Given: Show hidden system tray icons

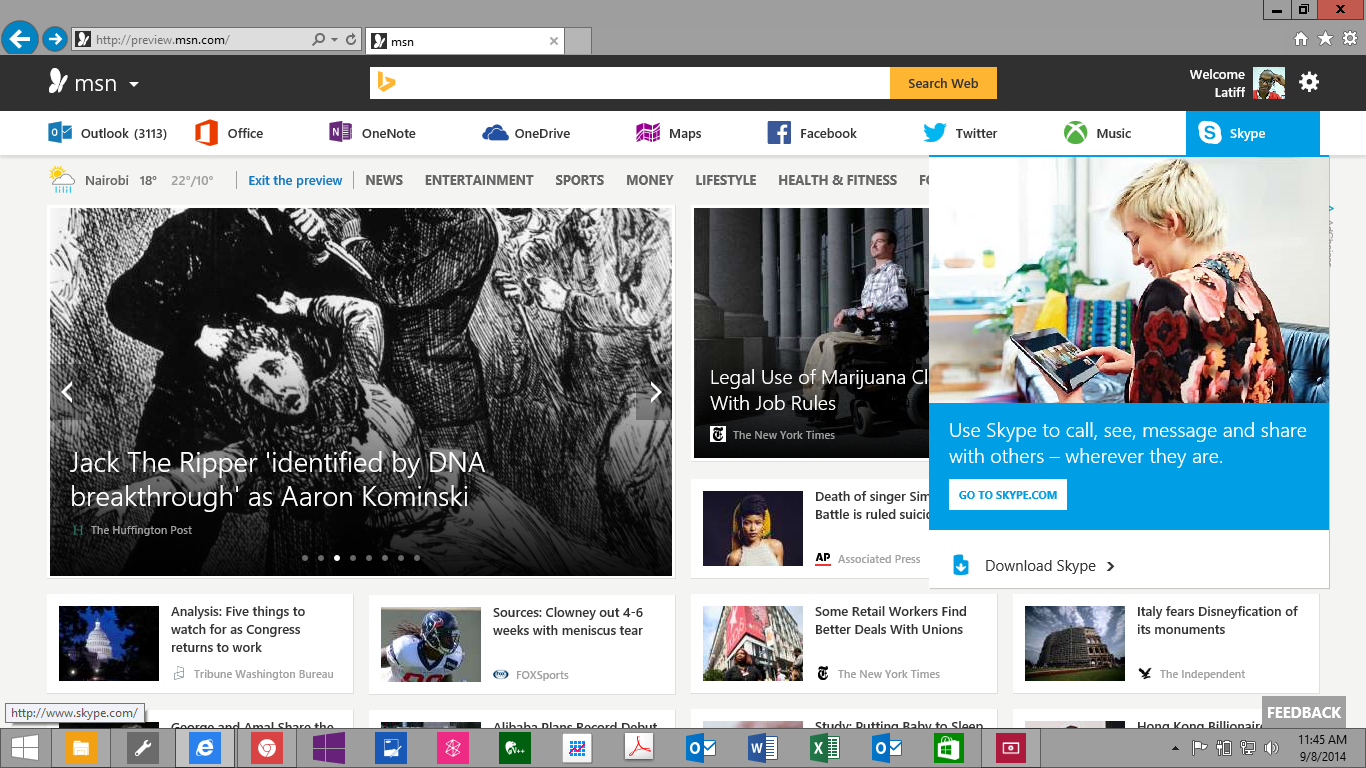Looking at the screenshot, I should click(1175, 748).
